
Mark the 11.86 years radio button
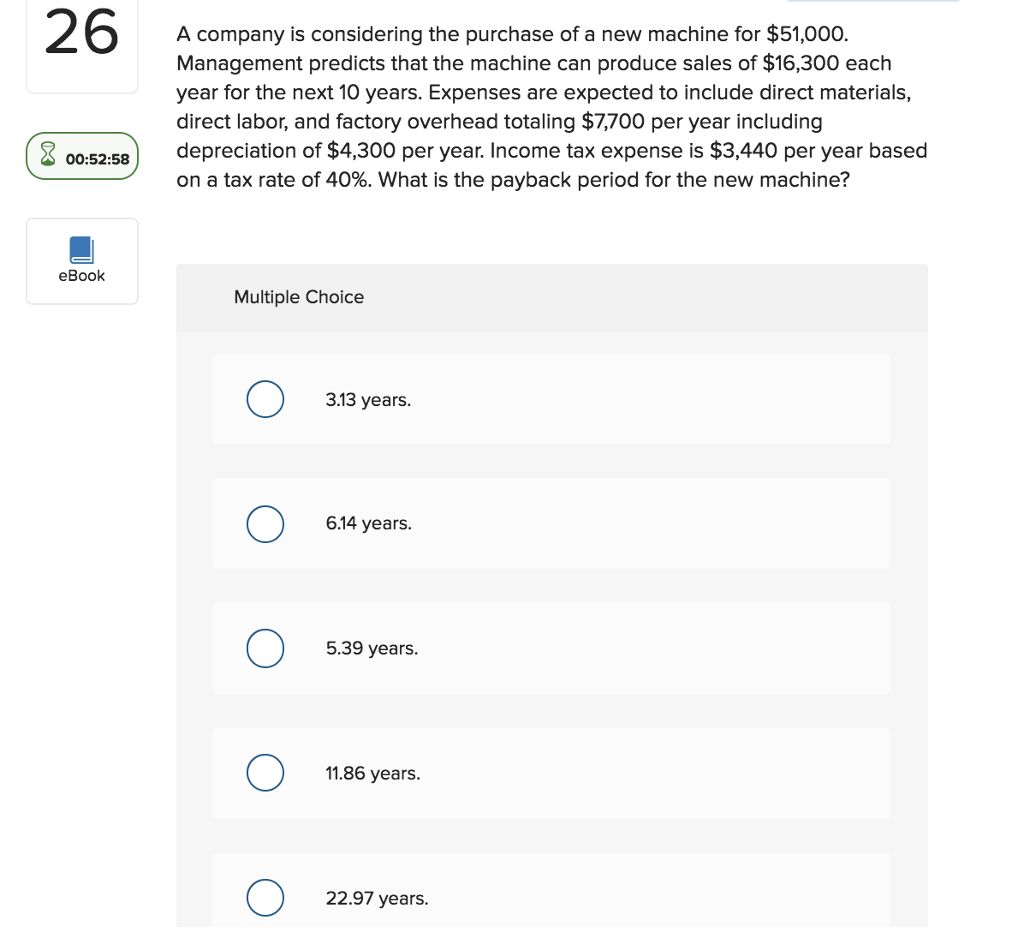click(264, 772)
